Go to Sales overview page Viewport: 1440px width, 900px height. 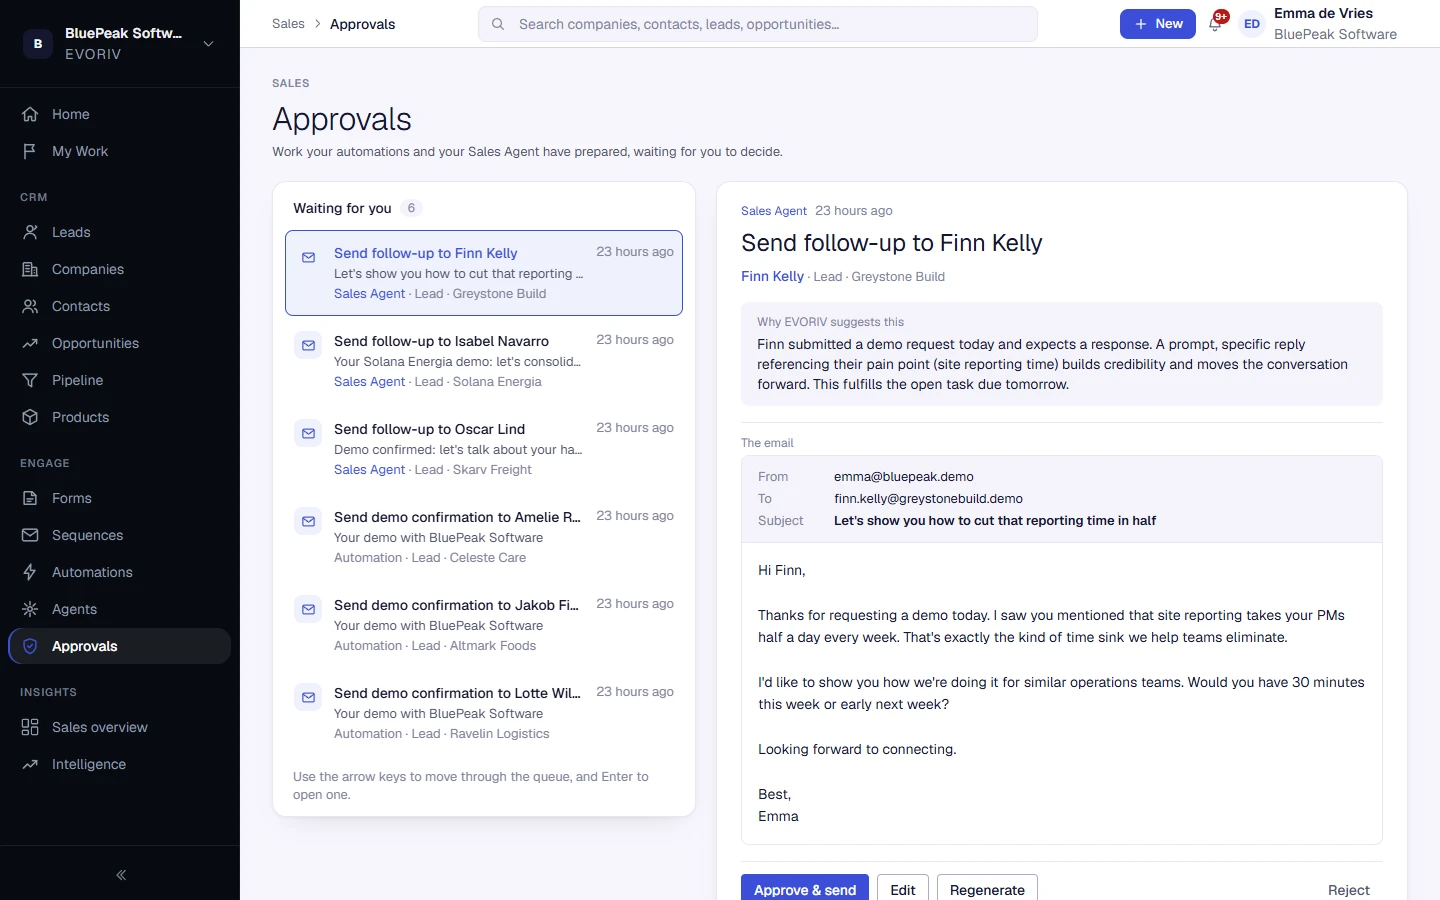(120, 727)
